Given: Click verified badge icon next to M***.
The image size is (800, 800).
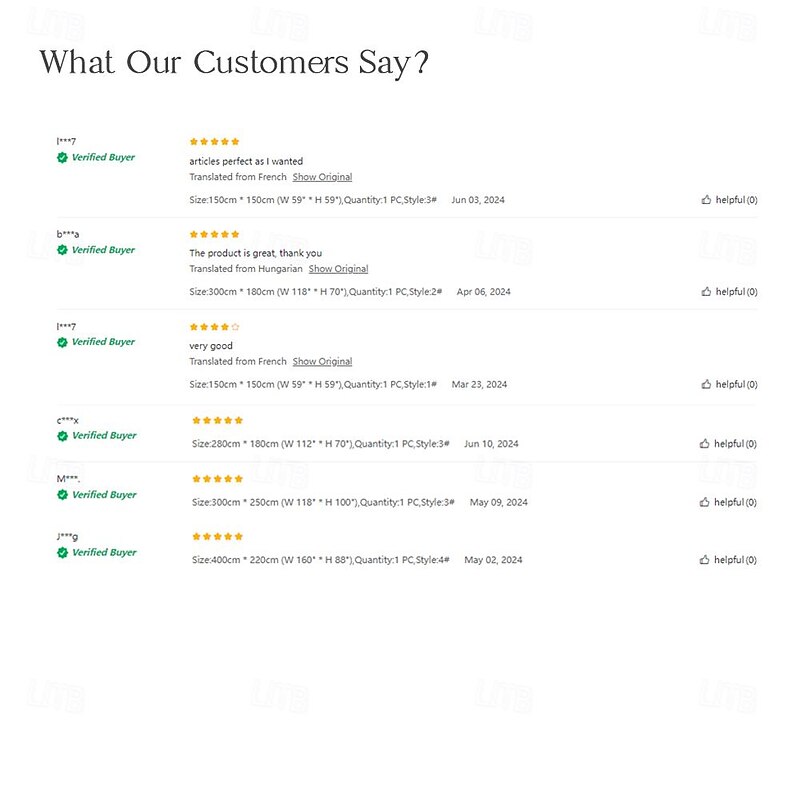Looking at the screenshot, I should 62,495.
